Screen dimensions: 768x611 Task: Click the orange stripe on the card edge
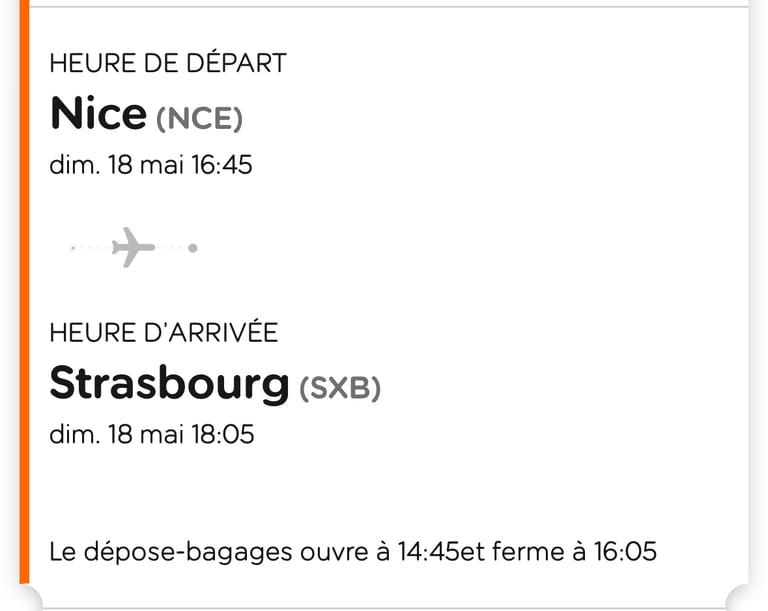(24, 292)
